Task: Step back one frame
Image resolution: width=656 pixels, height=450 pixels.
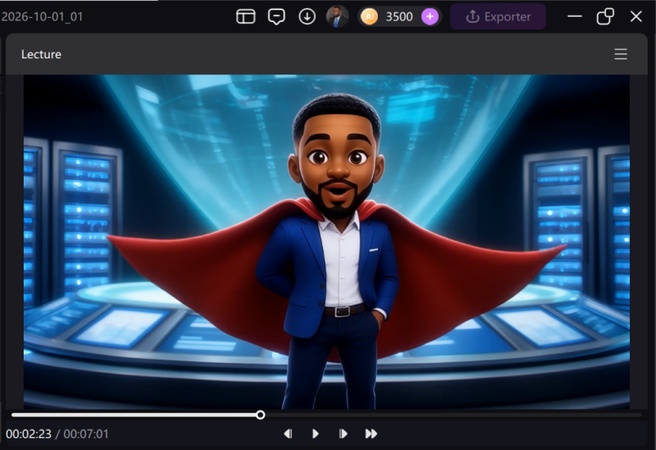Action: coord(288,434)
